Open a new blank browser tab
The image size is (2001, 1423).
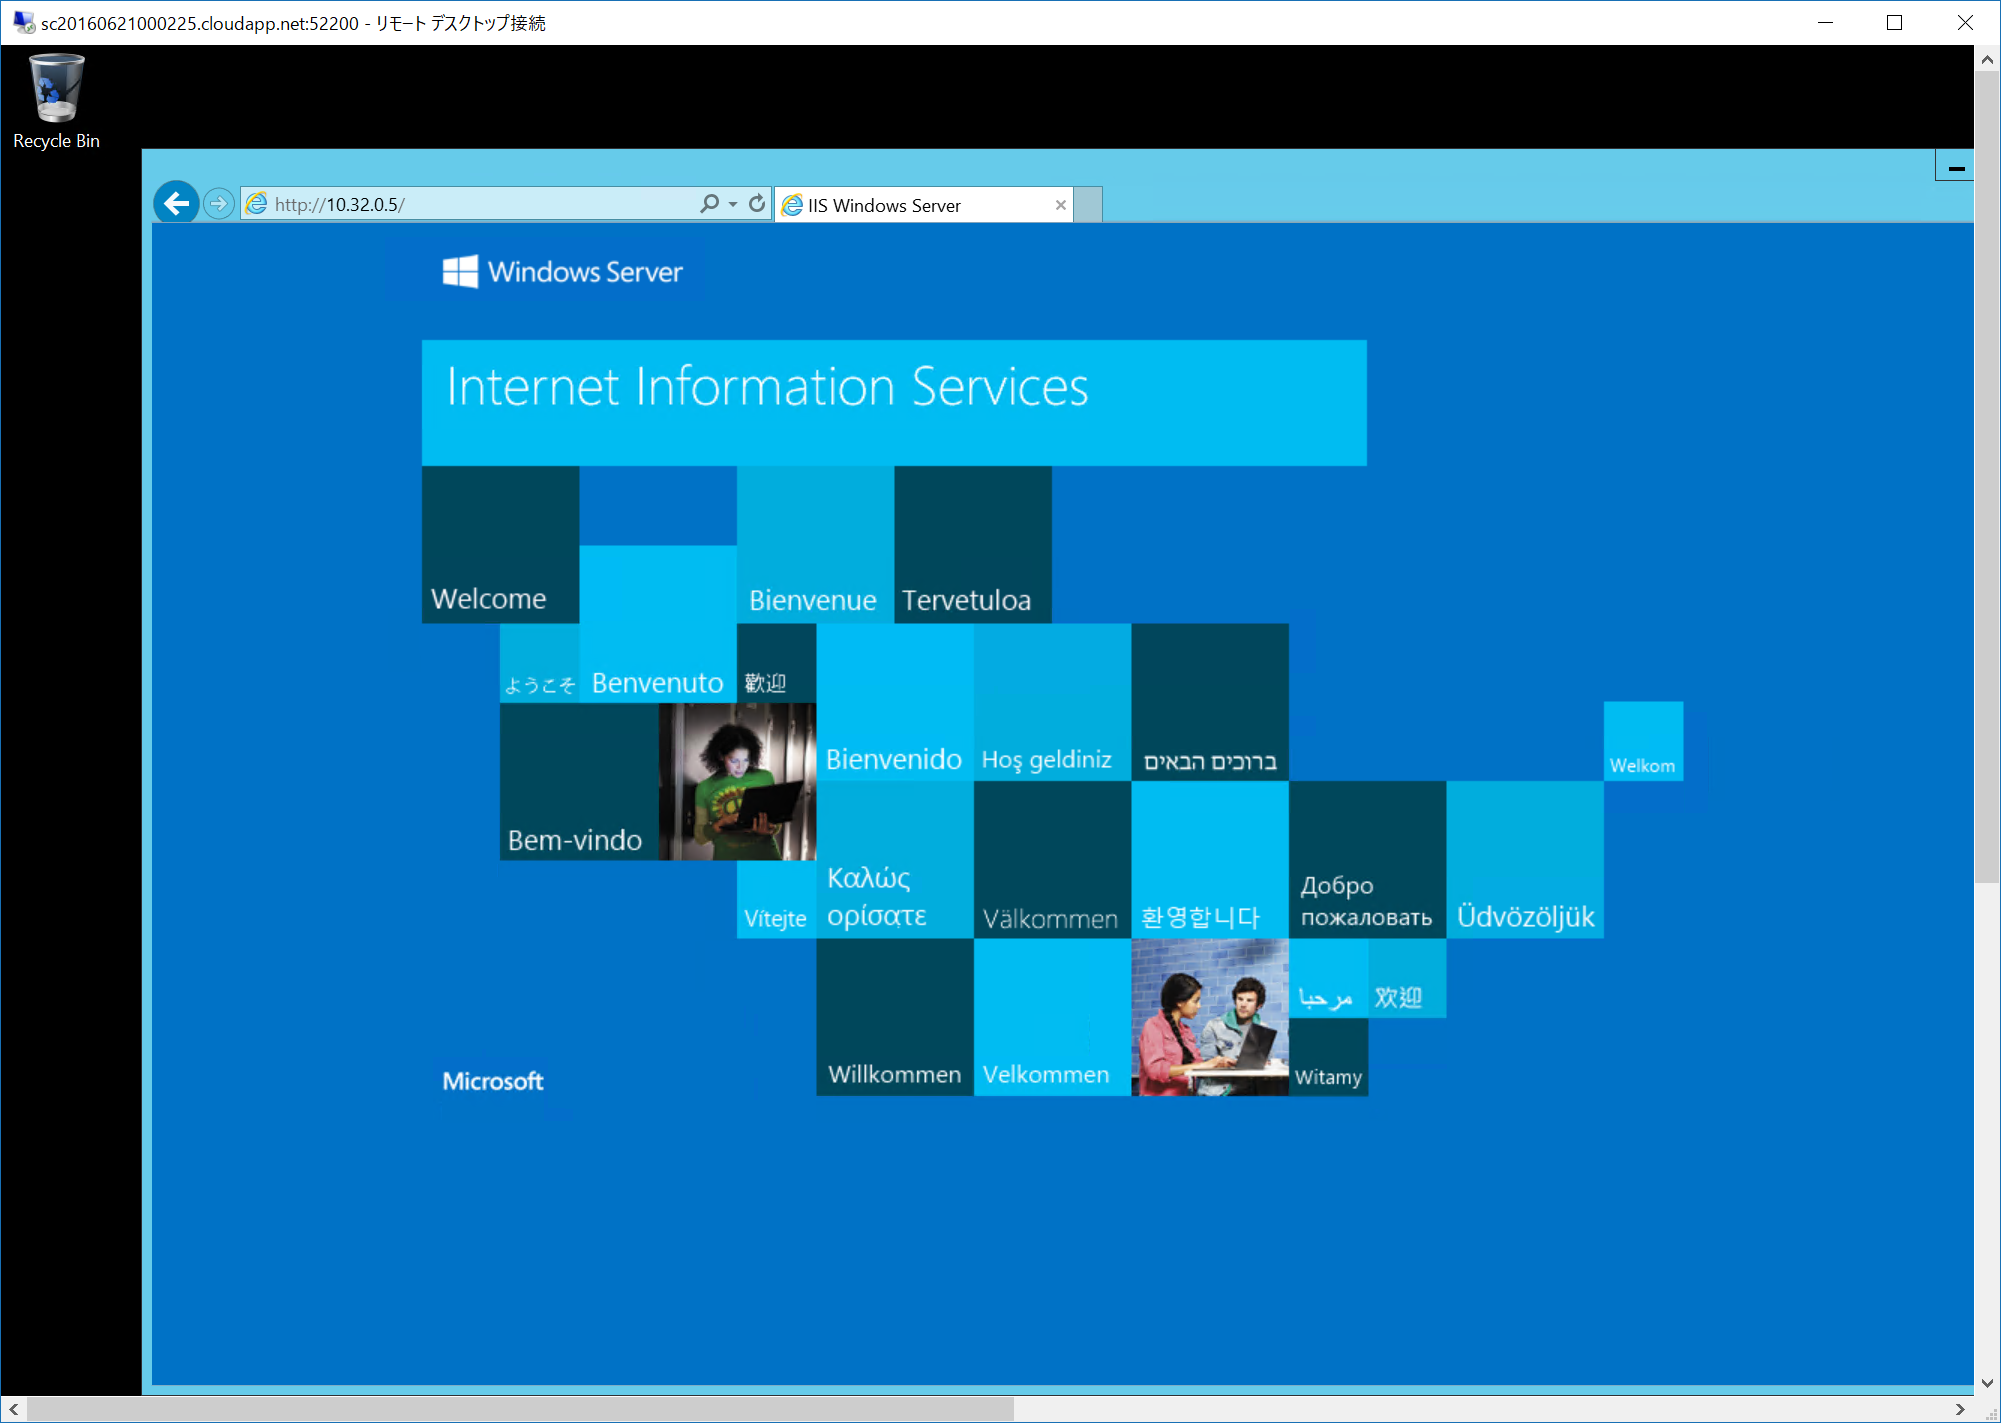1088,205
